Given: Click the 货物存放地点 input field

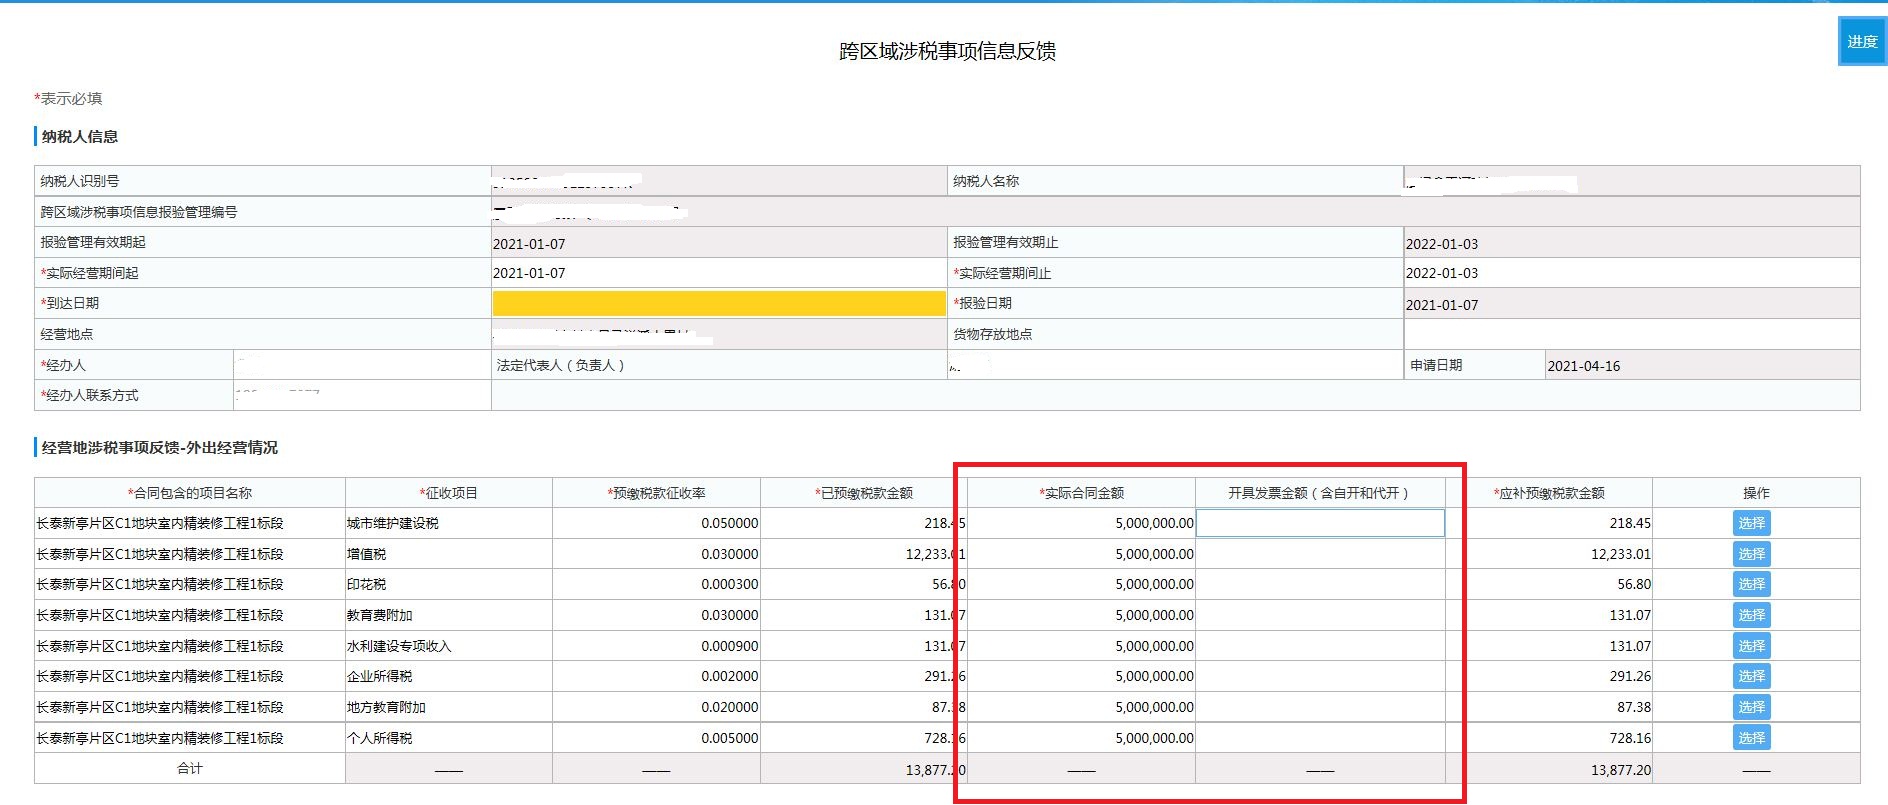Looking at the screenshot, I should coord(1630,334).
